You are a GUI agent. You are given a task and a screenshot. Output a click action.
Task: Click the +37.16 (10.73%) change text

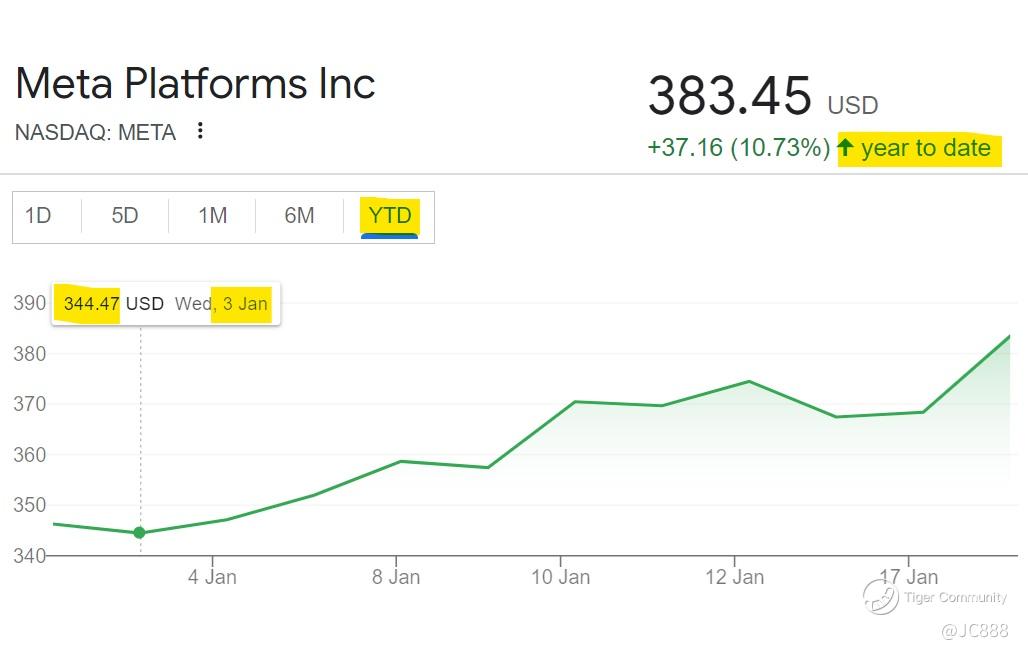738,148
